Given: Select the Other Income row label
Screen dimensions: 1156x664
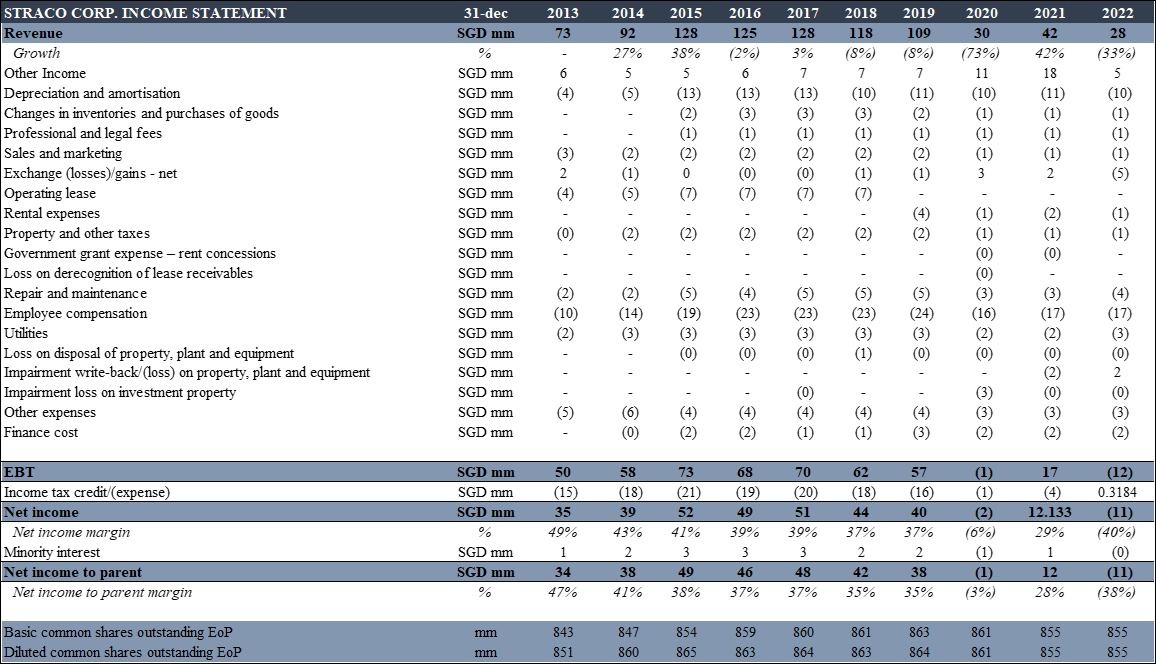Looking at the screenshot, I should 45,73.
